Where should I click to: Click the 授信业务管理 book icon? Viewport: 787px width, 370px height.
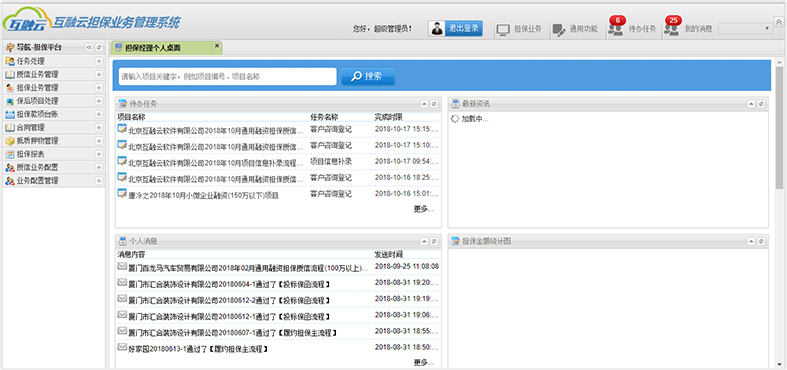[x=10, y=74]
